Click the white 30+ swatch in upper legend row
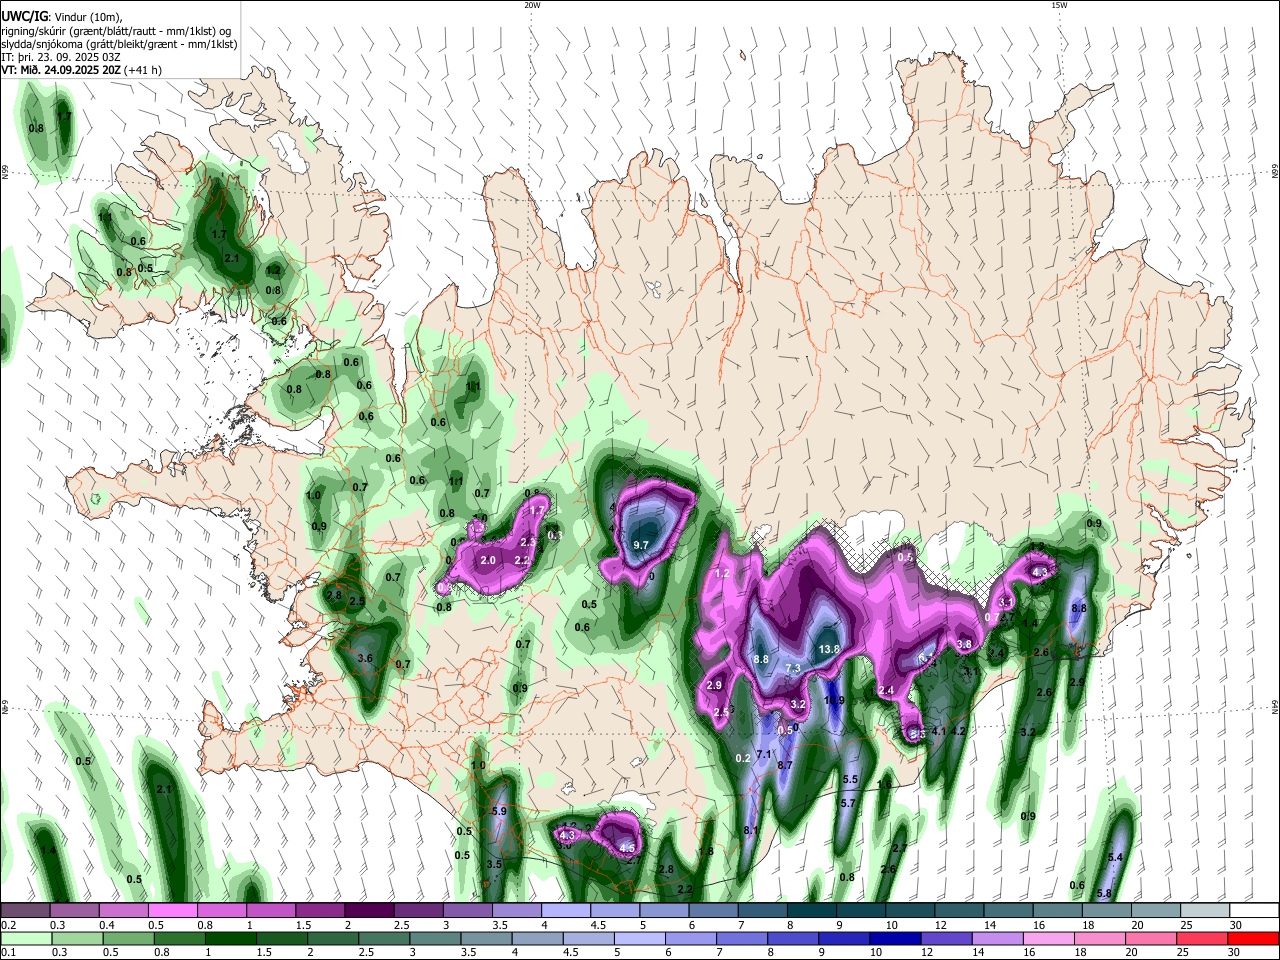Image resolution: width=1280 pixels, height=960 pixels. point(1253,910)
